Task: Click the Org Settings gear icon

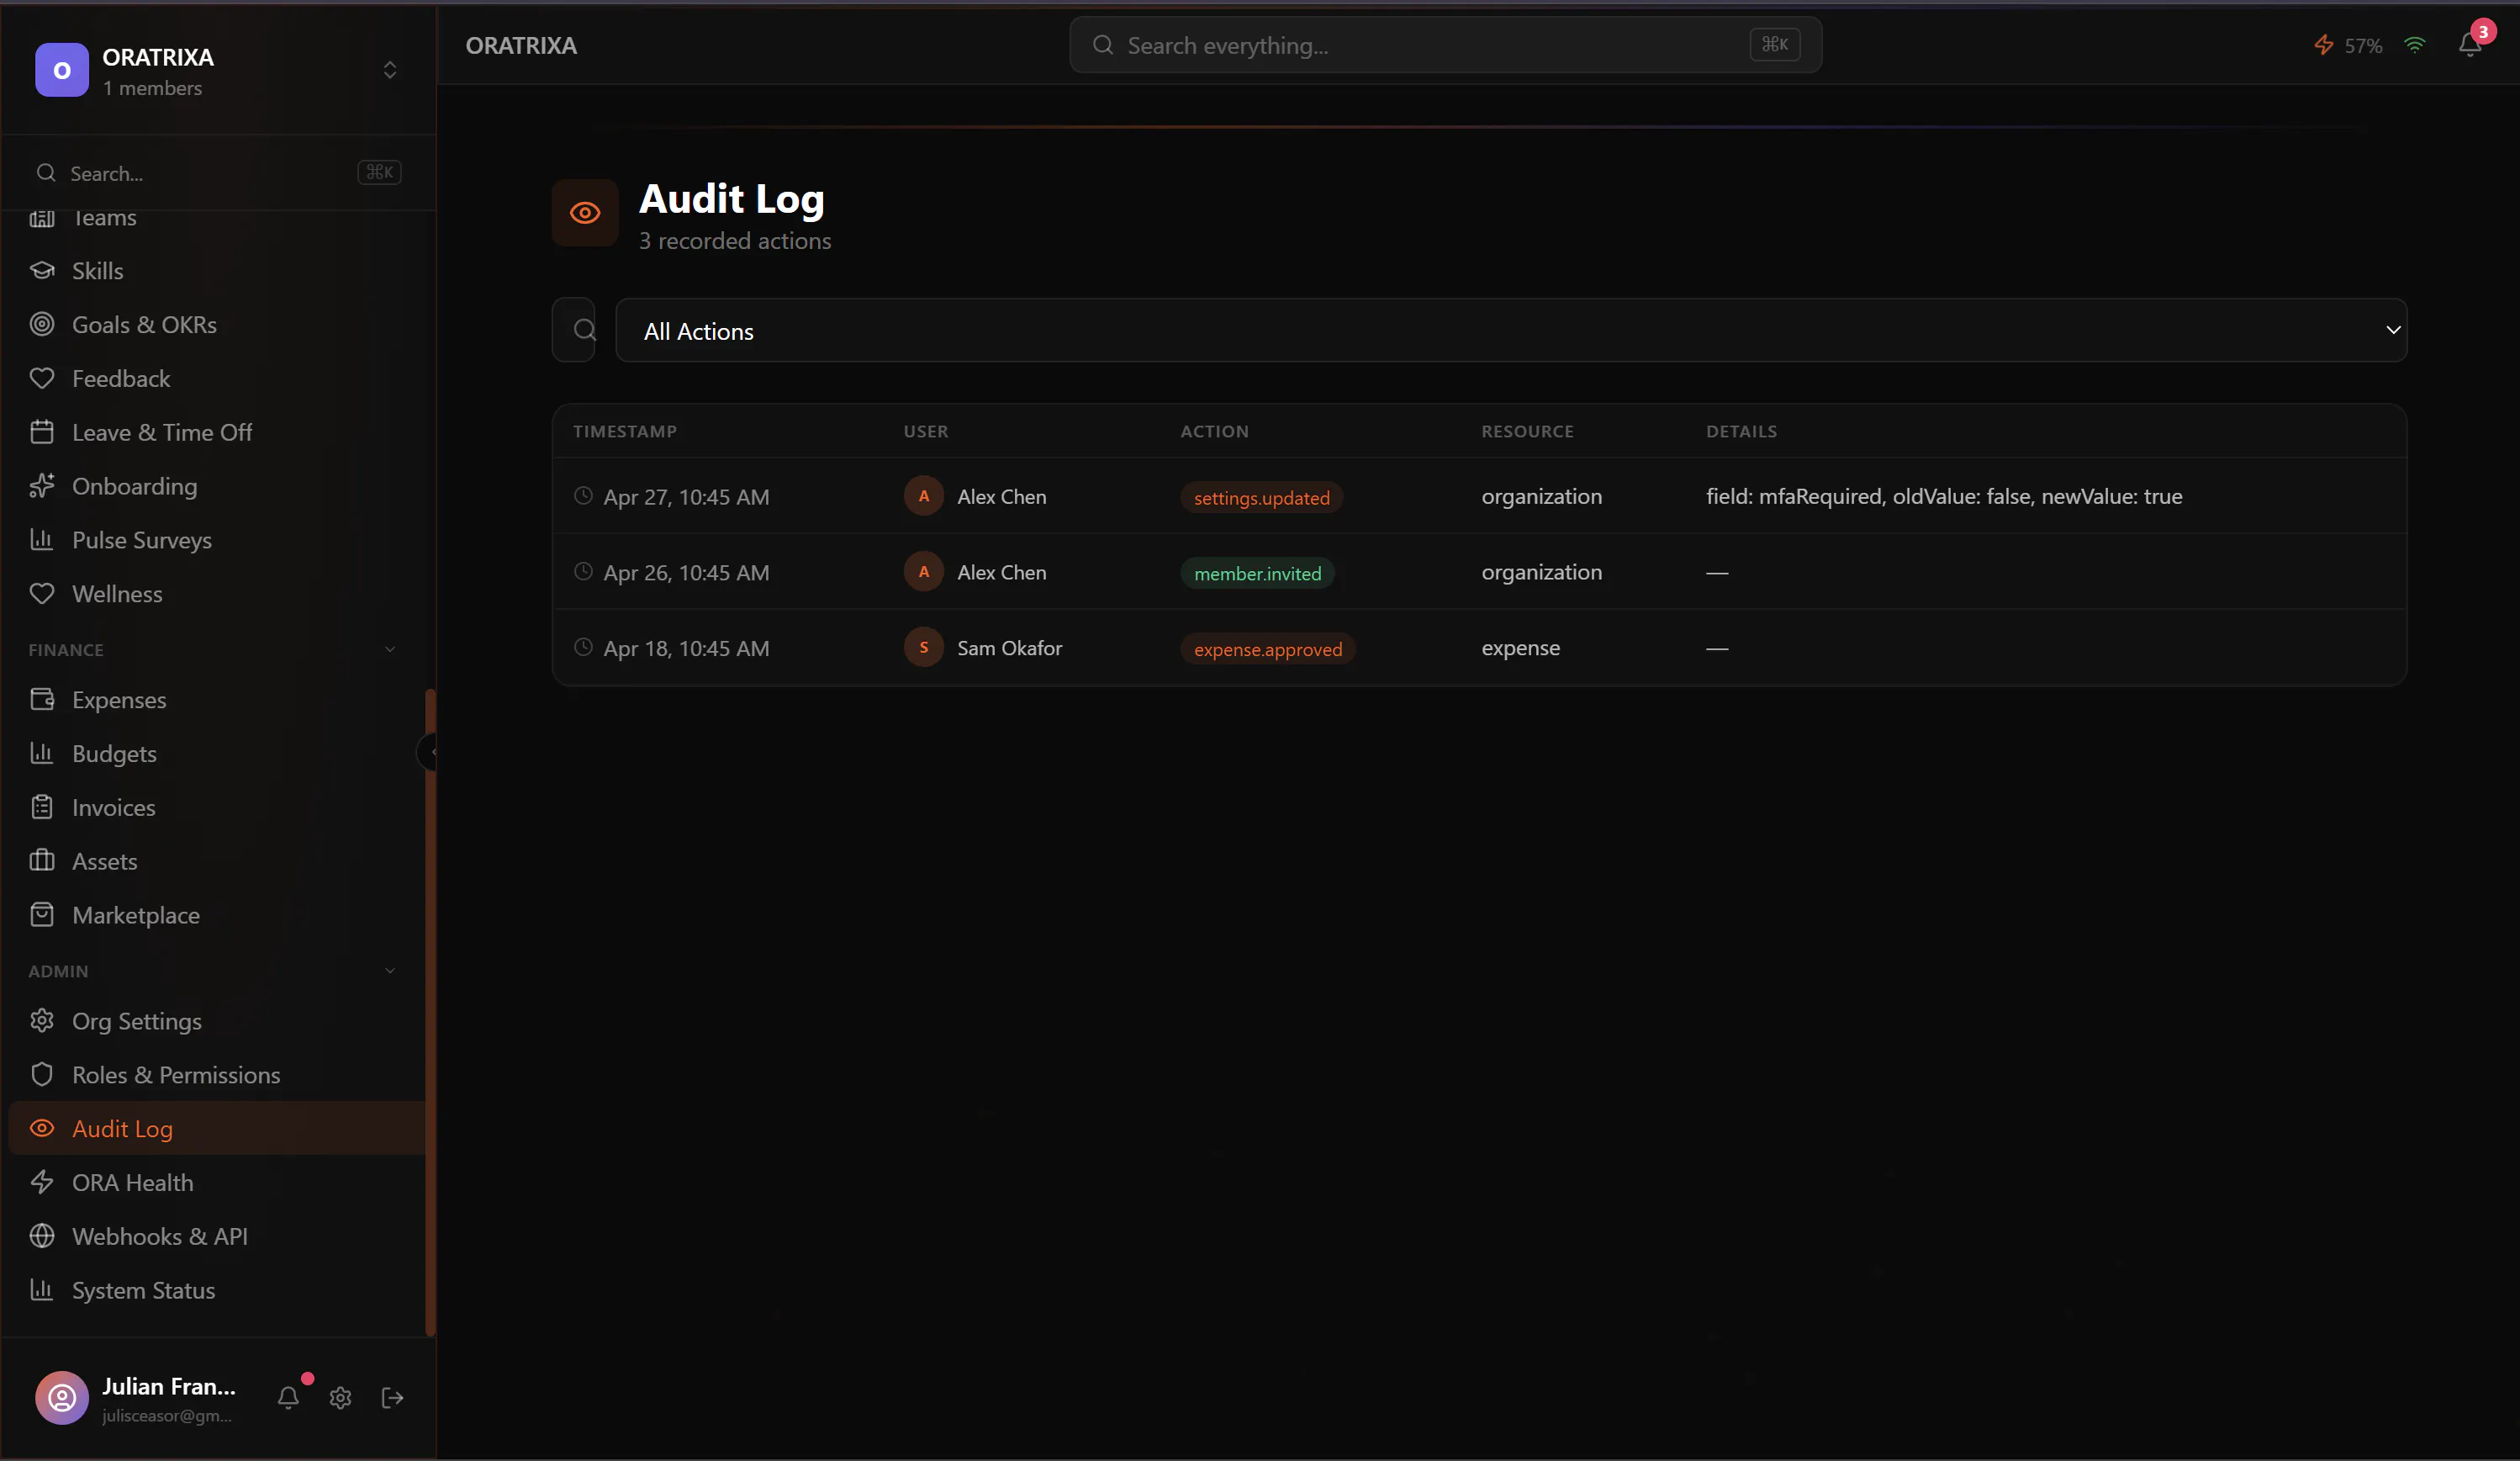Action: [42, 1021]
